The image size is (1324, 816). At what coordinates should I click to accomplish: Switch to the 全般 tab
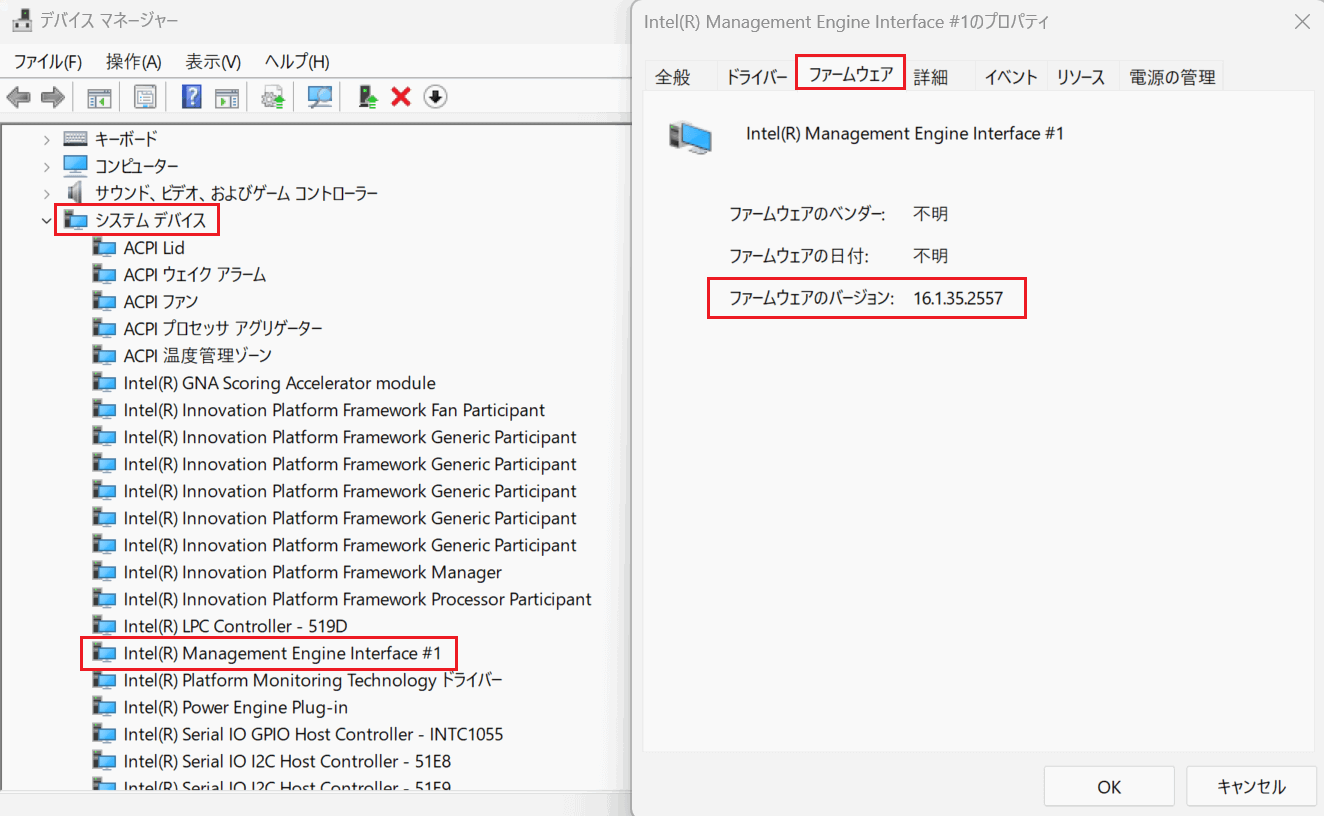[x=673, y=77]
